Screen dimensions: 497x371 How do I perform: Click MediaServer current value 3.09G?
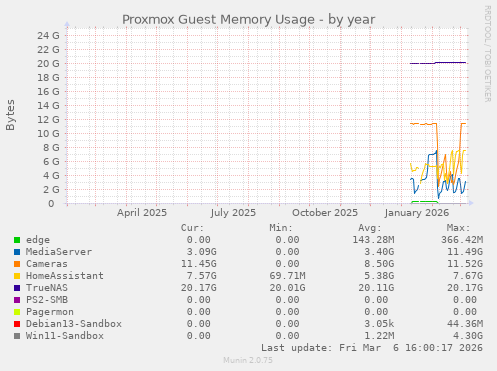(x=201, y=252)
